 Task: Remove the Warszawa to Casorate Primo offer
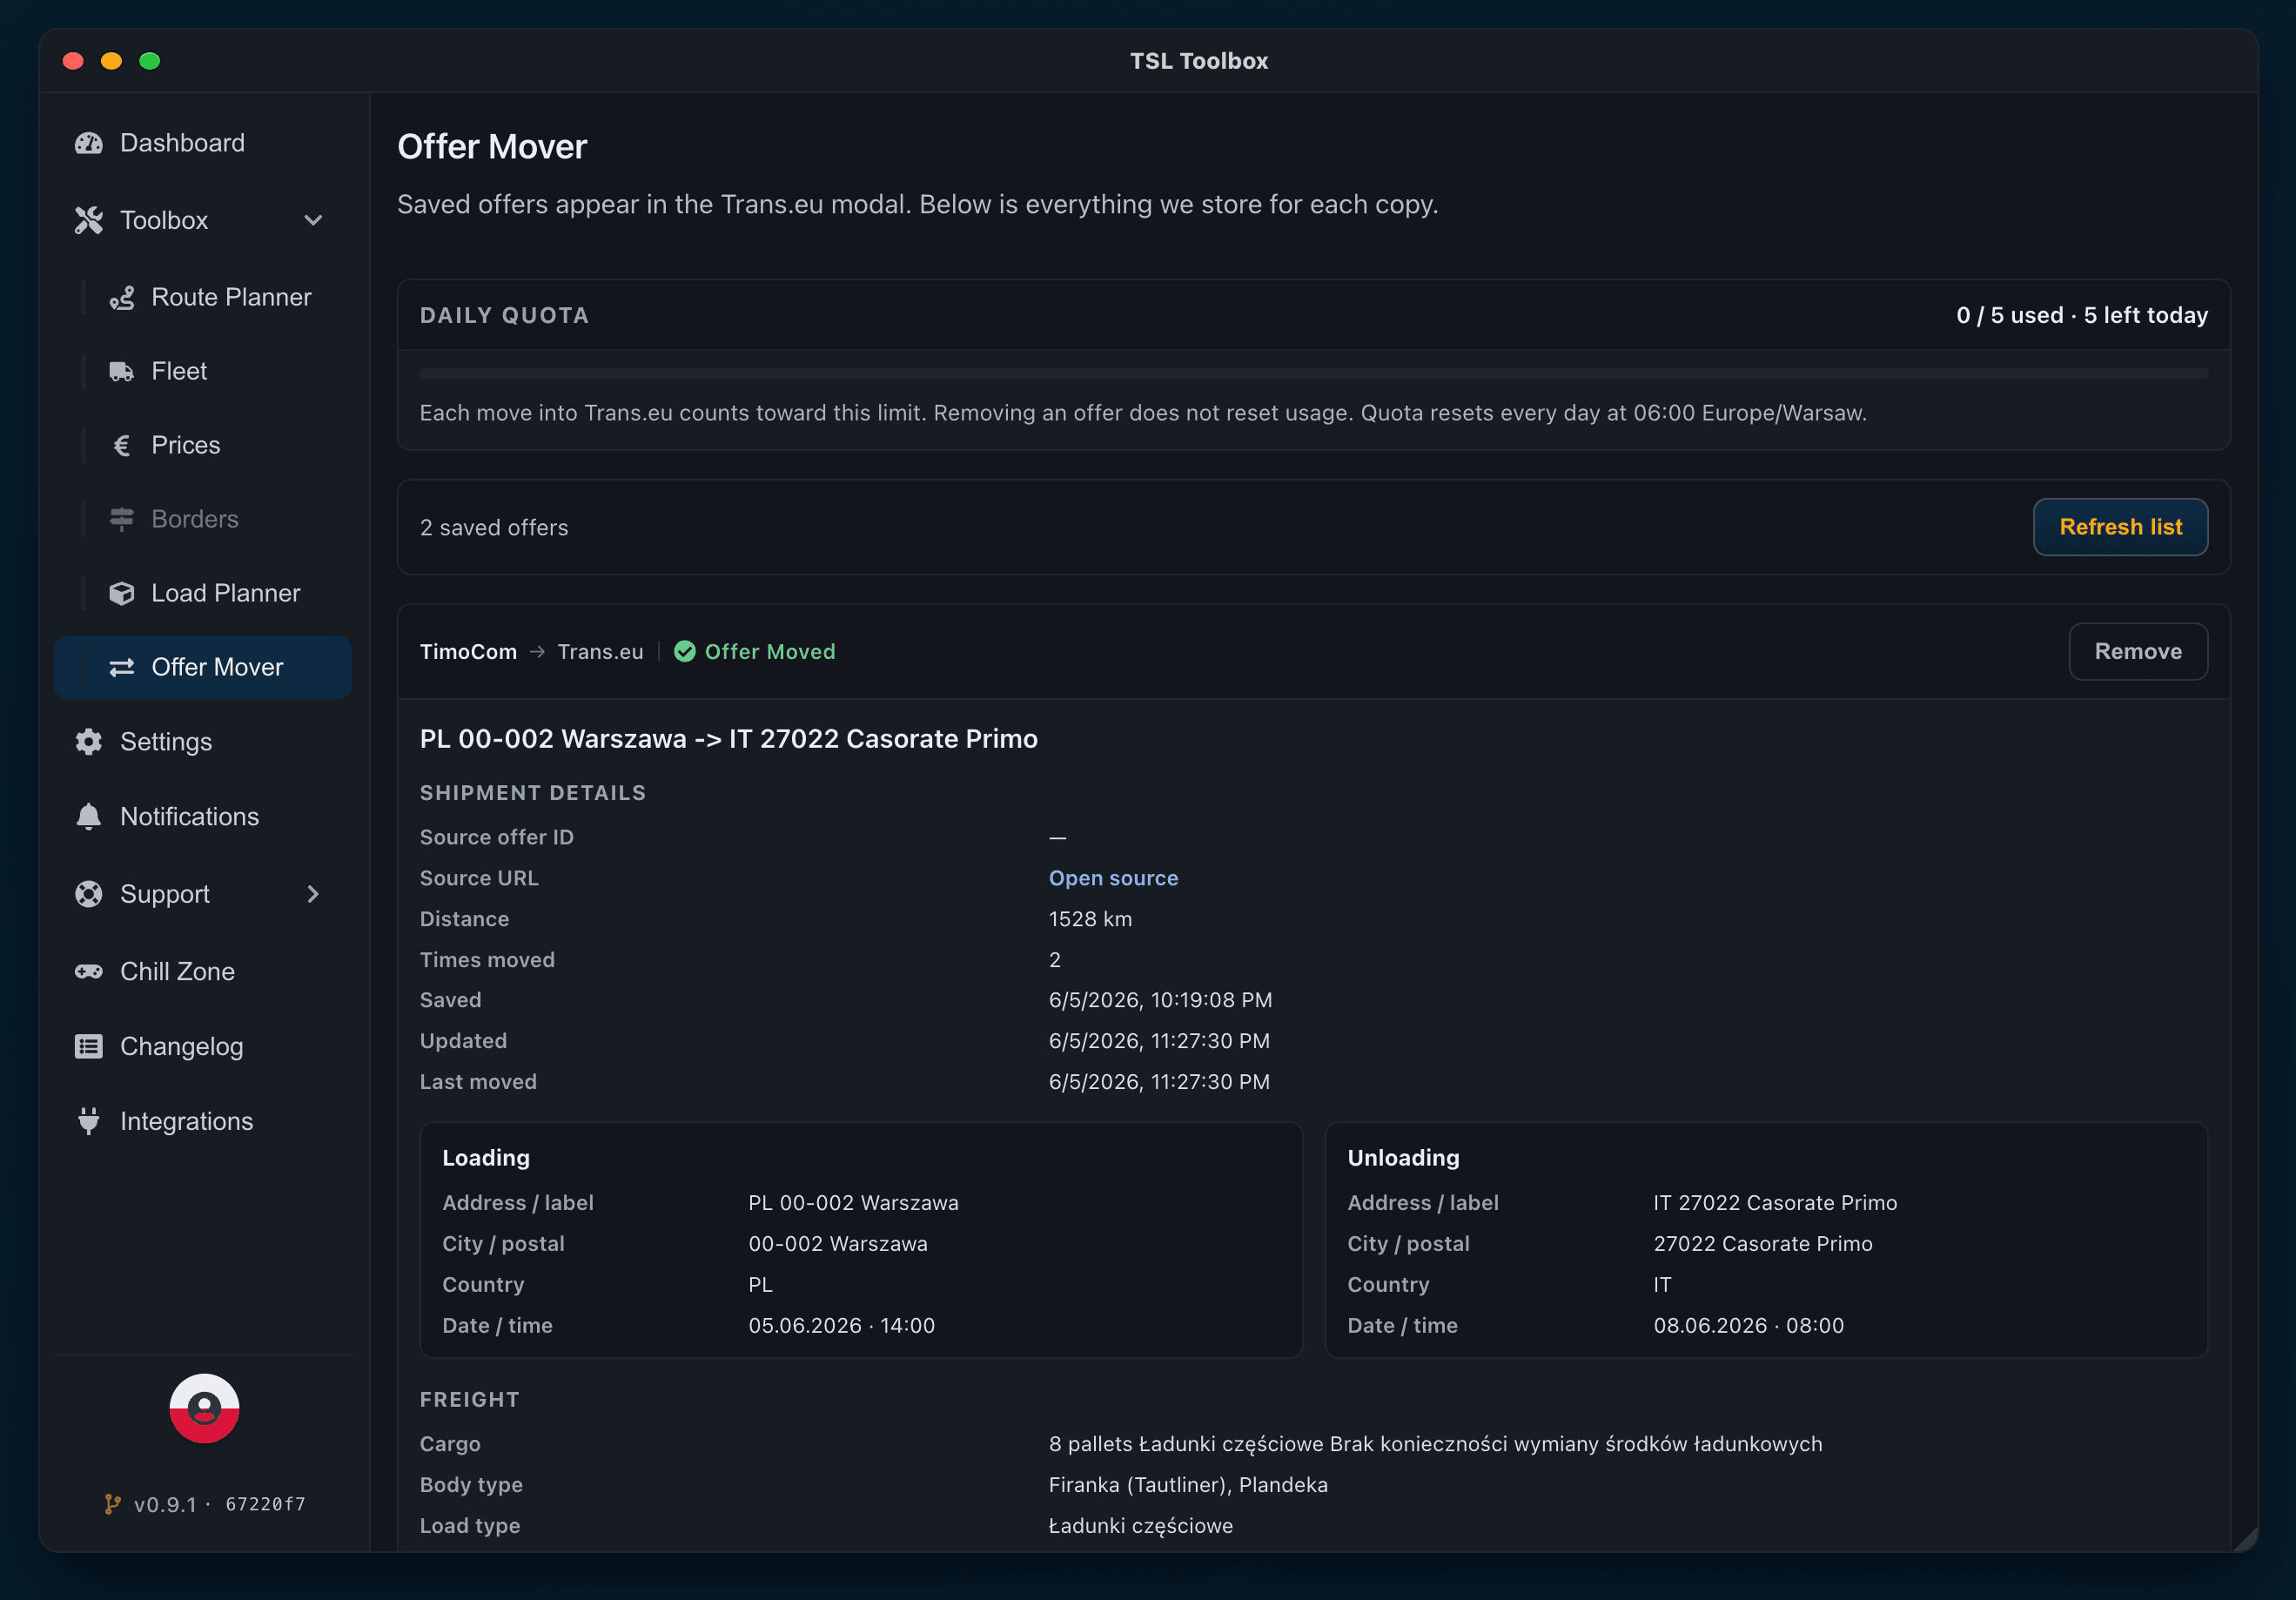(2138, 652)
